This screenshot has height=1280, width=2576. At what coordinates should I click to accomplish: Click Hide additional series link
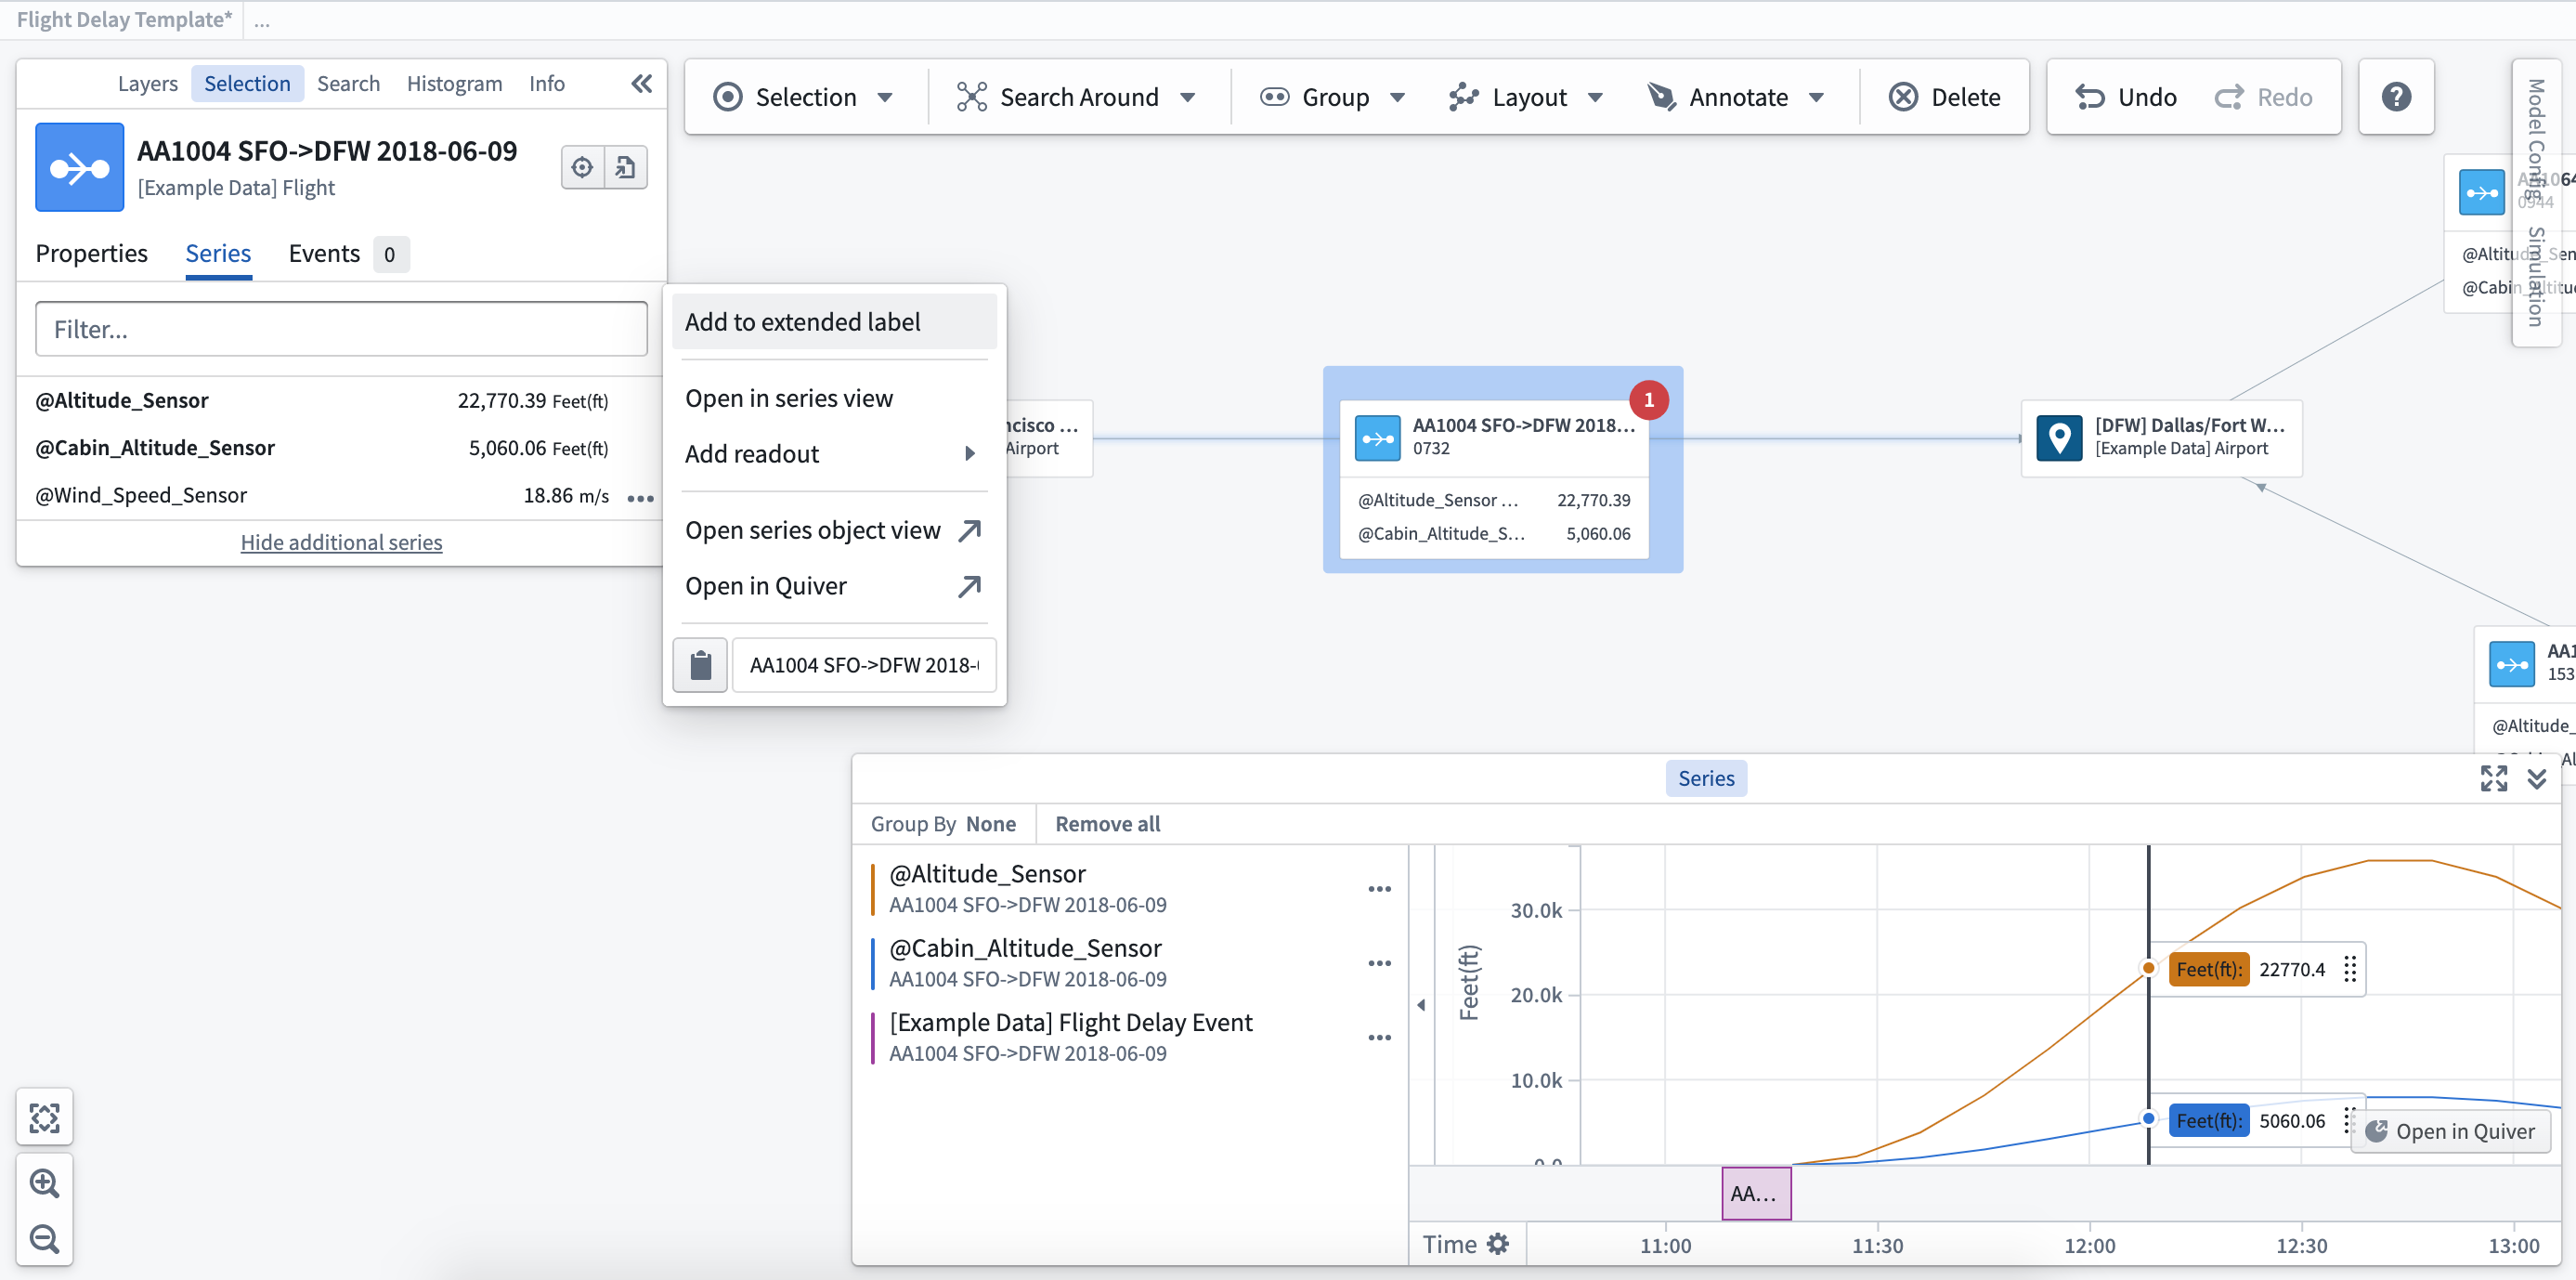340,541
